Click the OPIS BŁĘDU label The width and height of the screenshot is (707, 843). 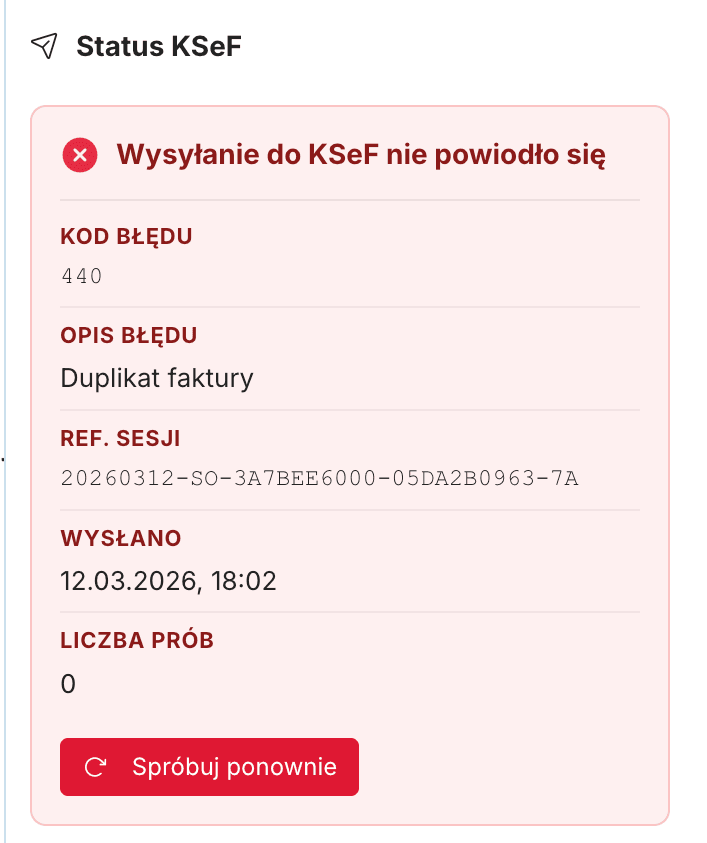tap(129, 335)
